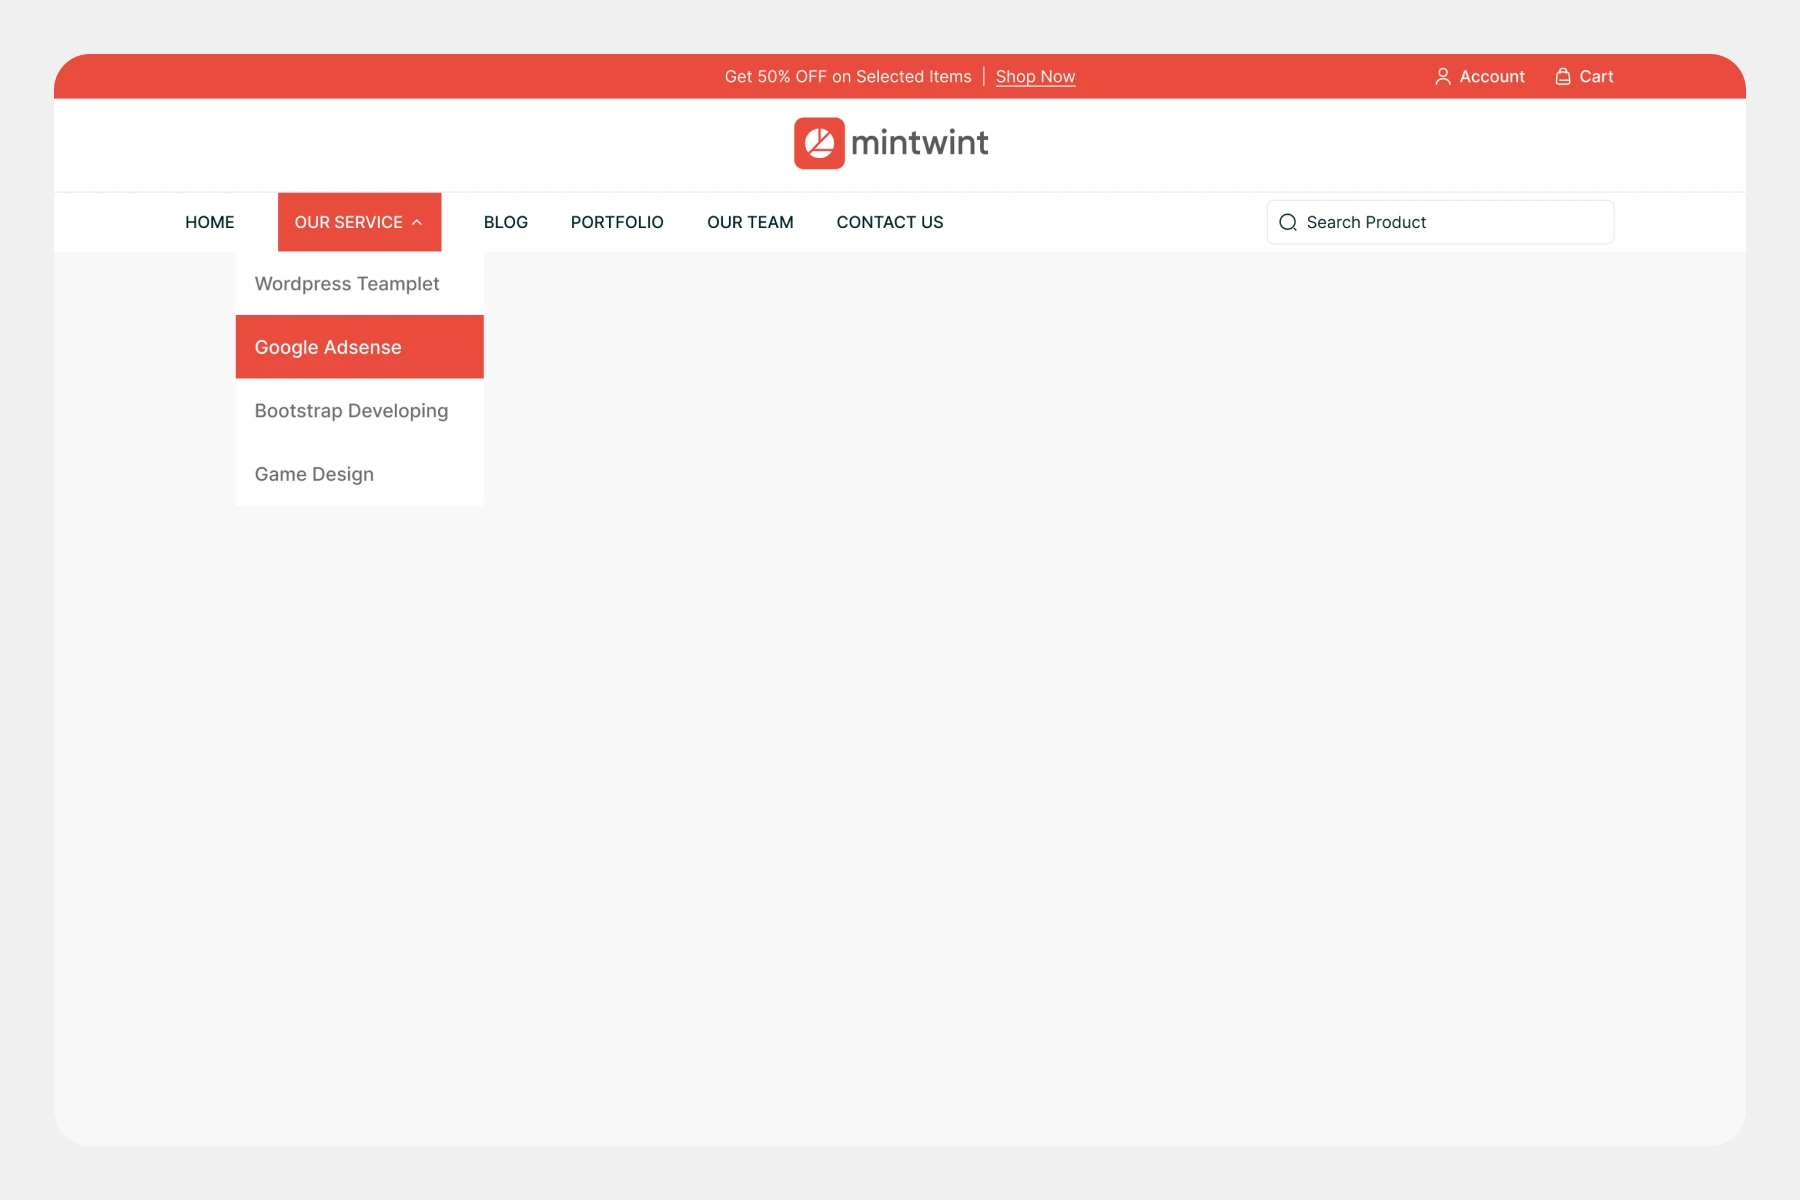Select CONTACT US in navigation
The height and width of the screenshot is (1200, 1800).
[889, 222]
